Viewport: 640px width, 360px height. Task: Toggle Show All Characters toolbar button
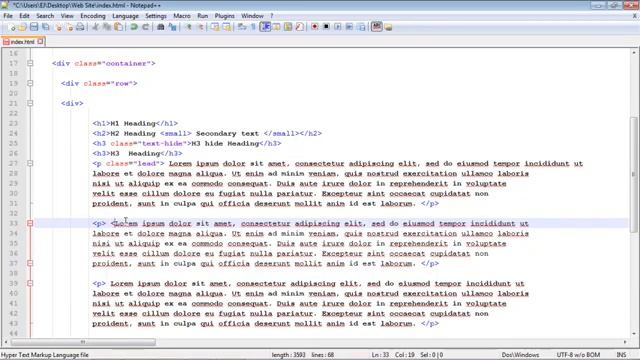[253, 27]
